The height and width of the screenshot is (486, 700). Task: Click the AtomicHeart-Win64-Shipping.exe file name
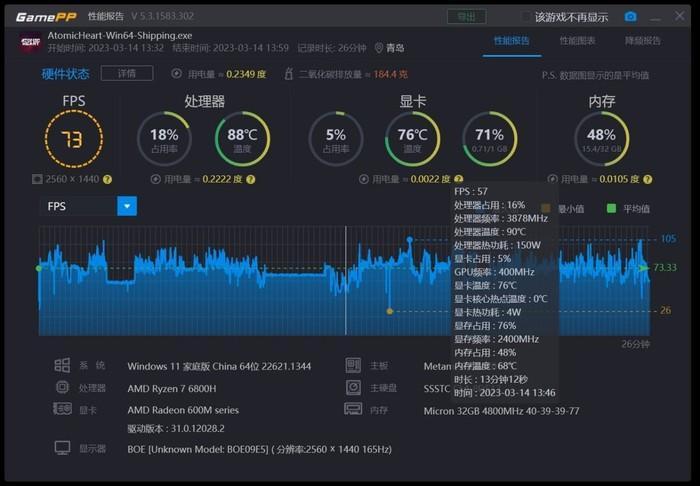[x=120, y=35]
